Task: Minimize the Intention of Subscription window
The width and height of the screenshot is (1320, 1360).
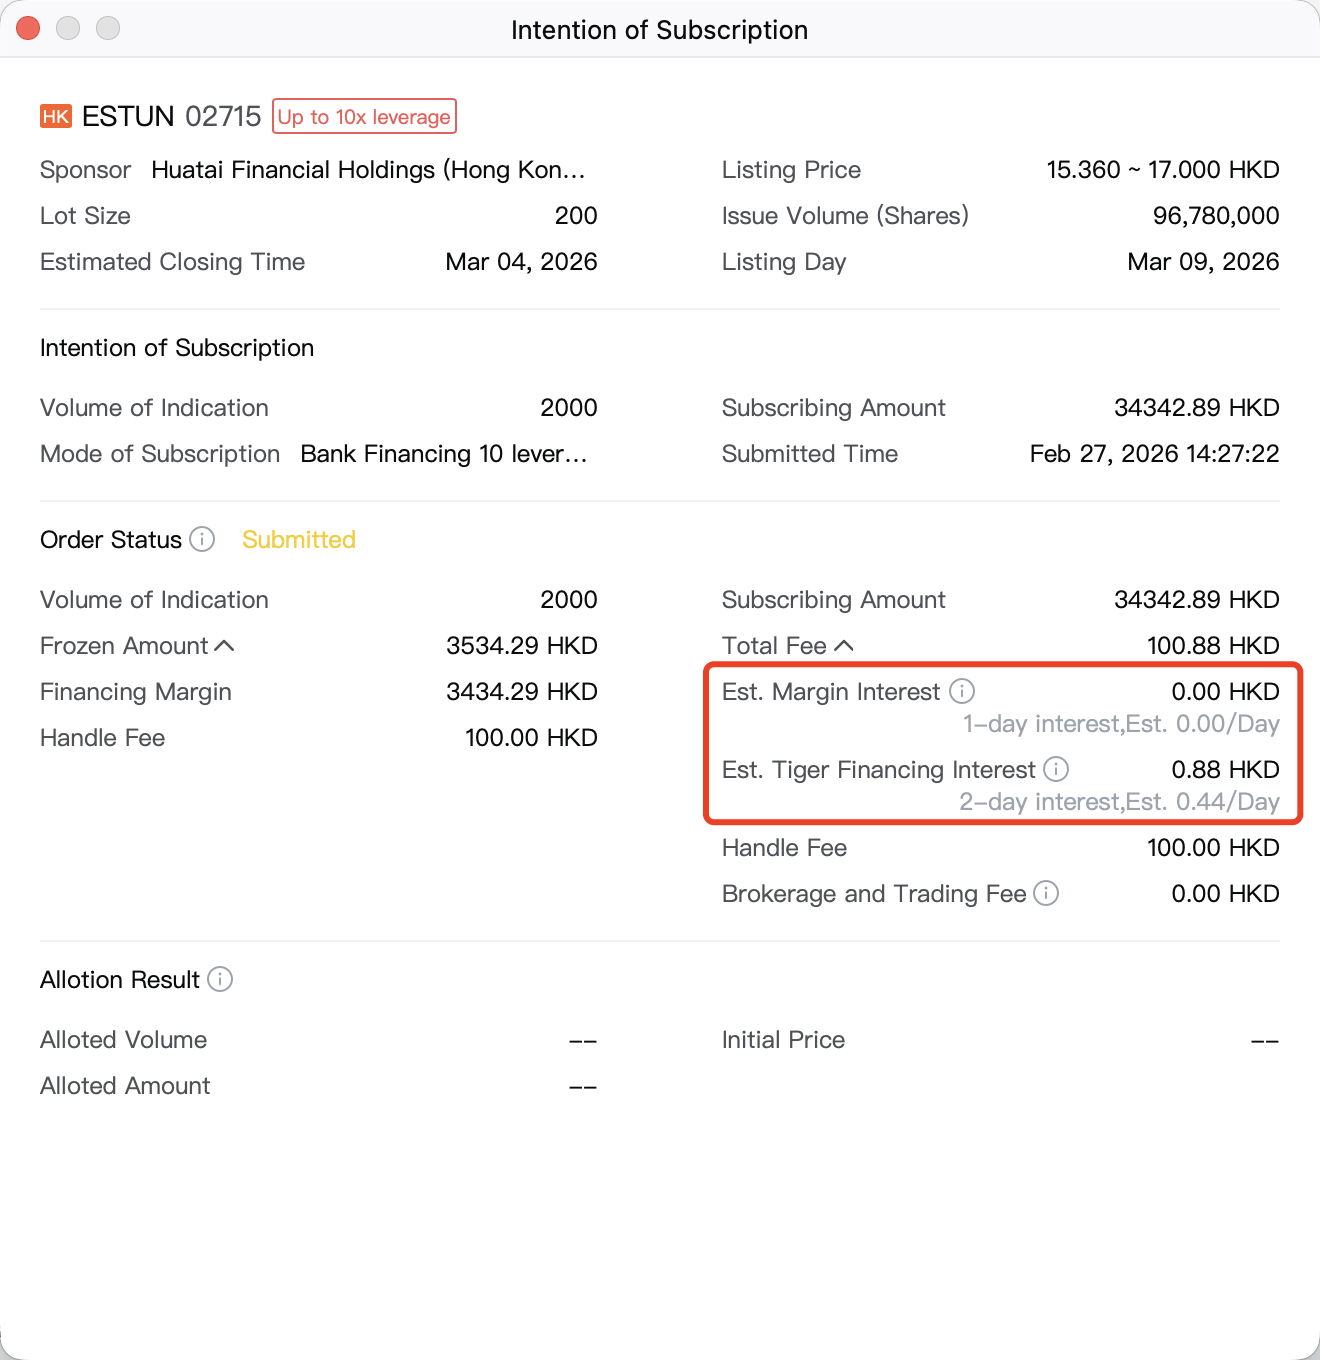Action: pos(68,28)
